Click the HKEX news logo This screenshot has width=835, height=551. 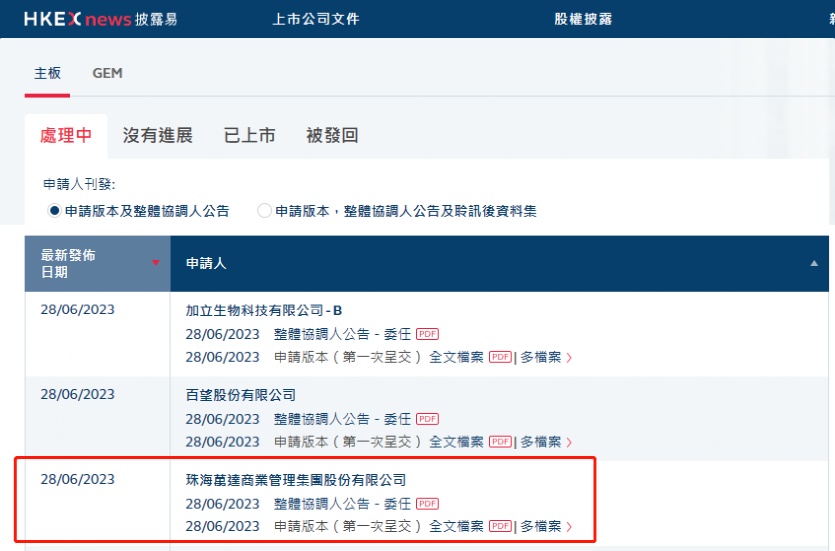[x=100, y=19]
